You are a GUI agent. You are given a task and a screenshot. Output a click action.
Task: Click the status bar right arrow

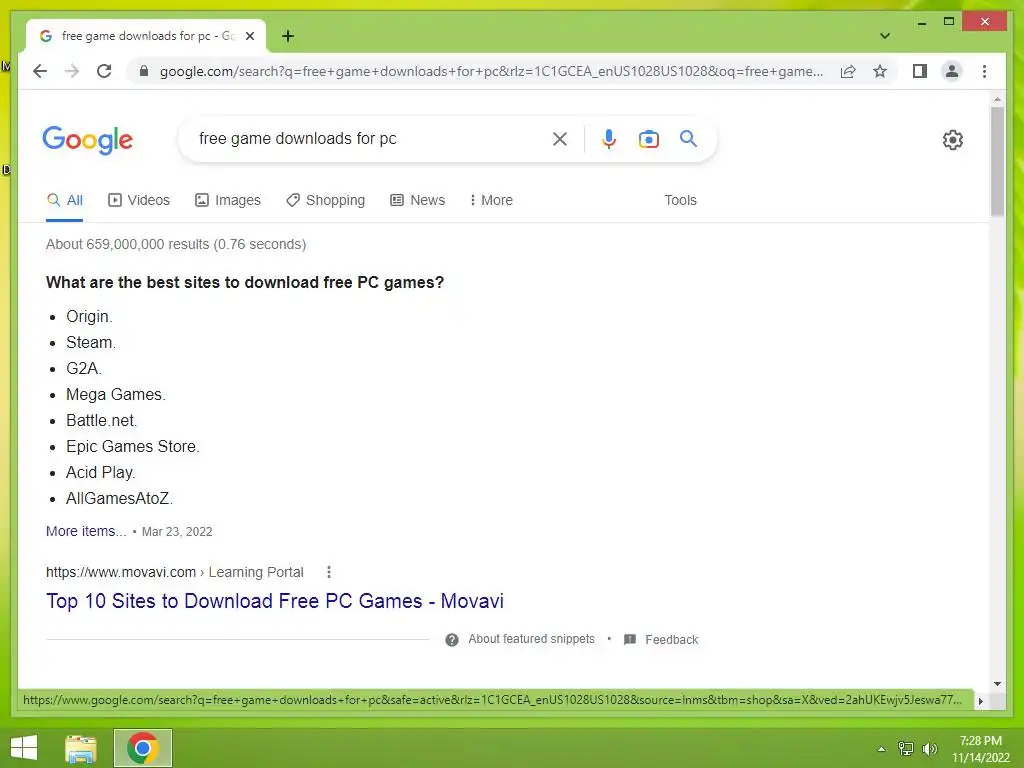coord(980,701)
